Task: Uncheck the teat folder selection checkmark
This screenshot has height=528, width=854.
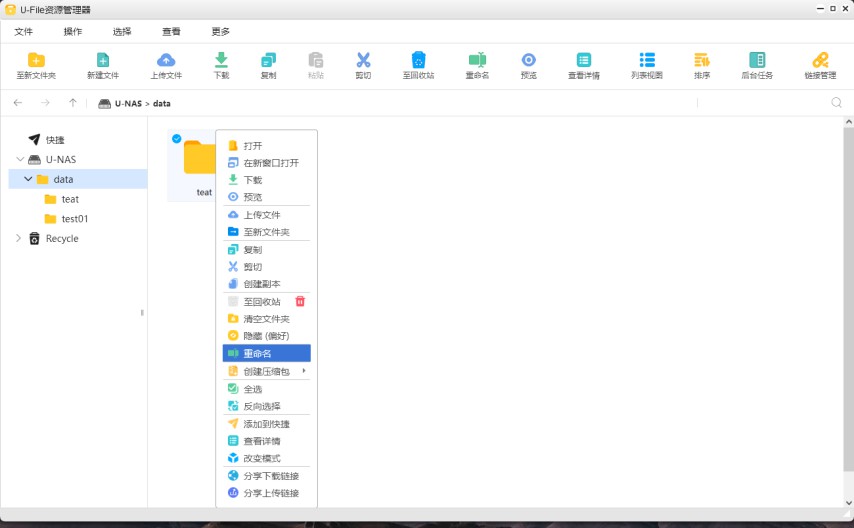Action: 176,138
